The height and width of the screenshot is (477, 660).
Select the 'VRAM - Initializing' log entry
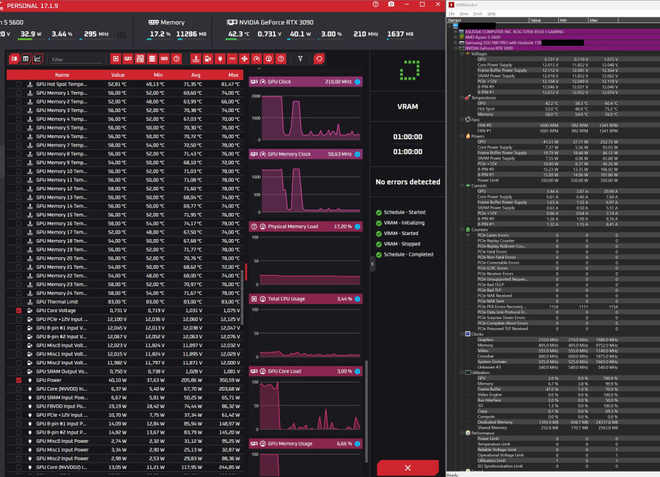[x=404, y=223]
